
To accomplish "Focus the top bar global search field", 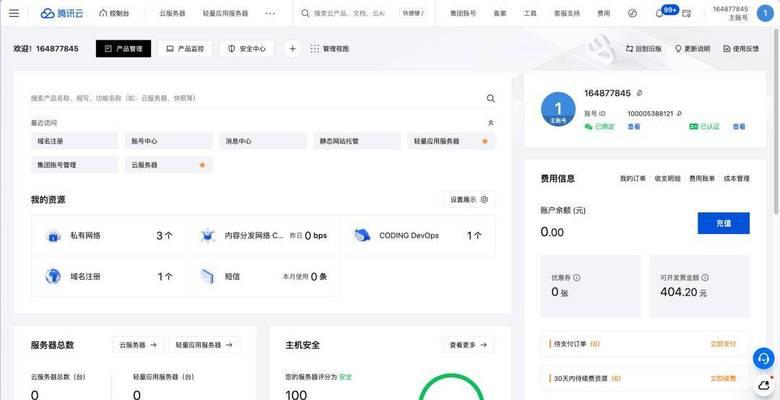I will [349, 13].
